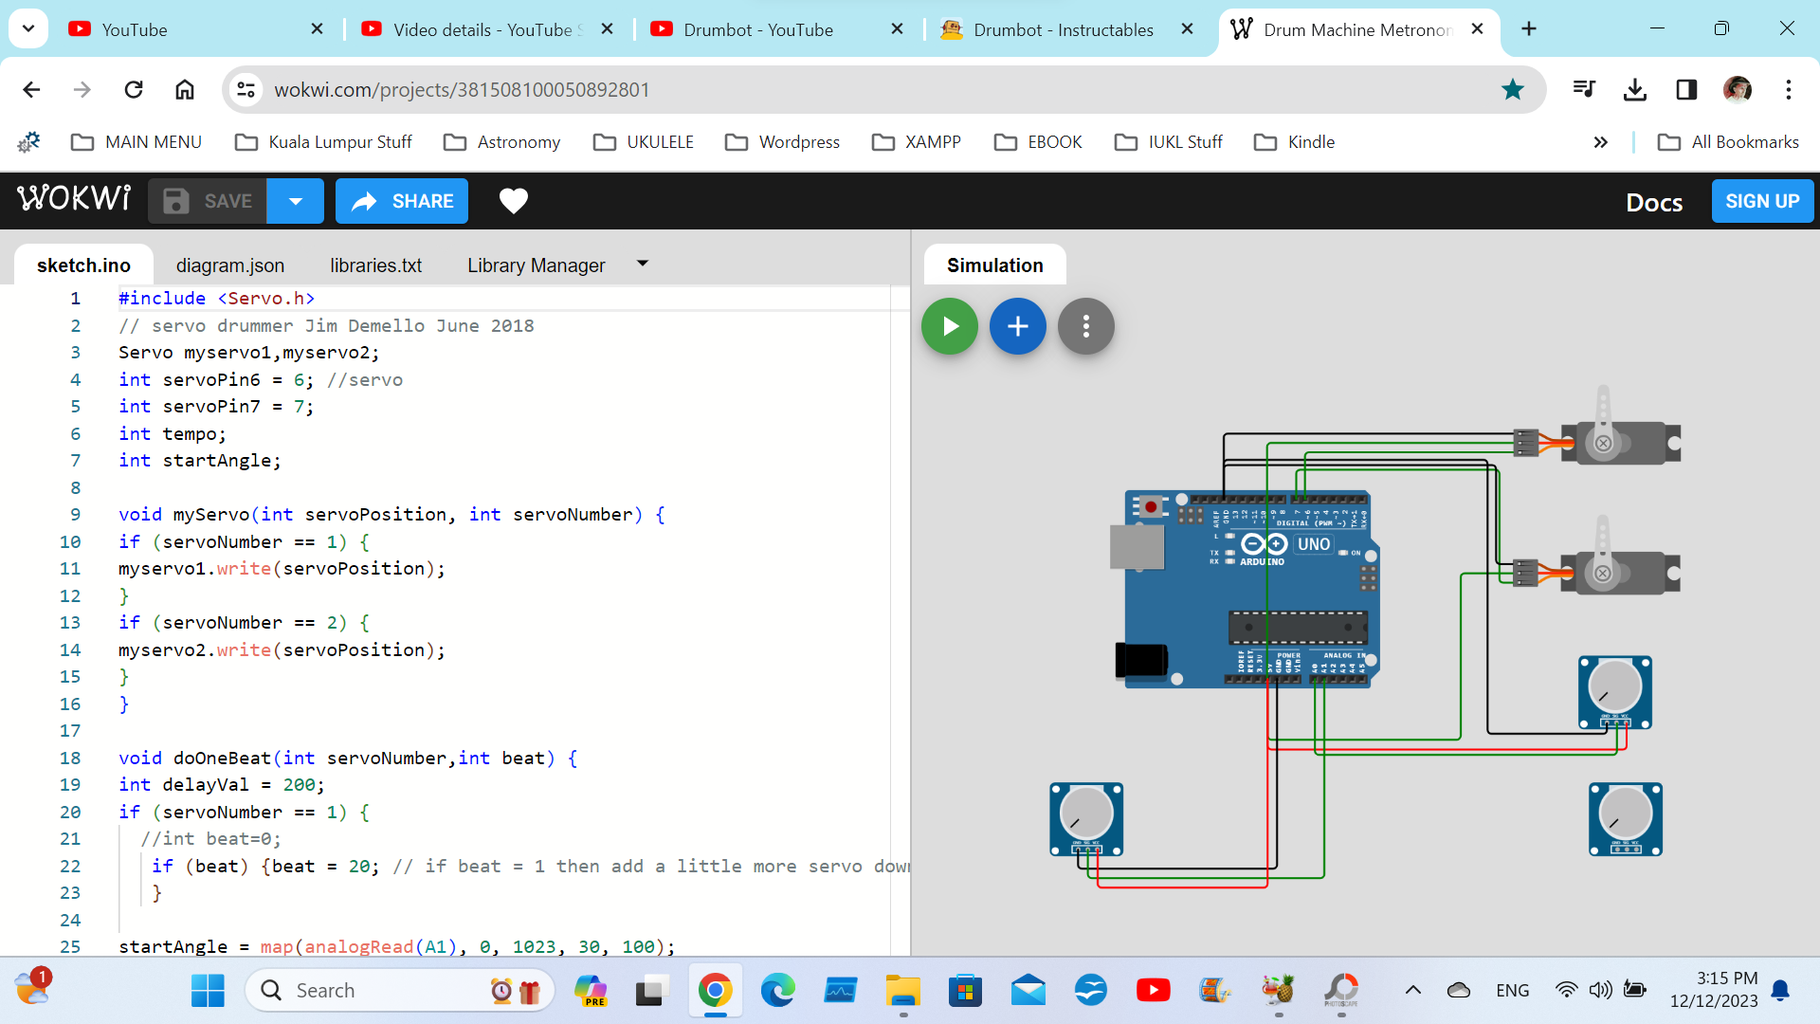Click the WOKWI logo
Image resolution: width=1820 pixels, height=1024 pixels.
[x=73, y=199]
